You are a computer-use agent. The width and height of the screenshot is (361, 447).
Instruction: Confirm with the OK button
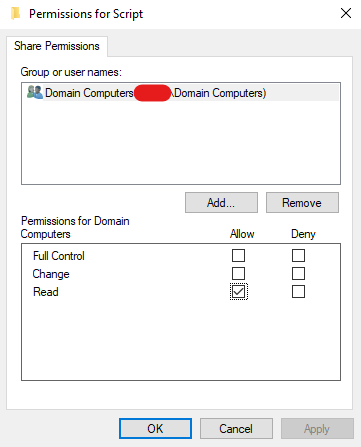click(x=155, y=429)
